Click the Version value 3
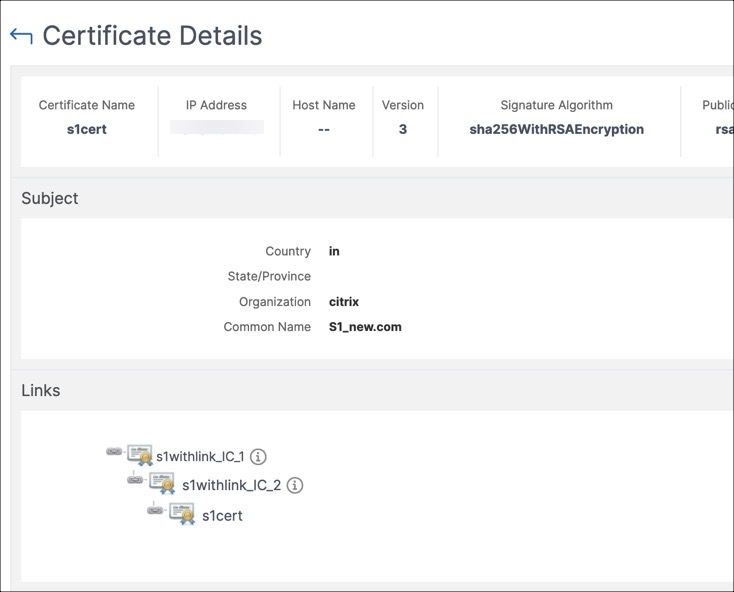The height and width of the screenshot is (592, 734). point(403,129)
